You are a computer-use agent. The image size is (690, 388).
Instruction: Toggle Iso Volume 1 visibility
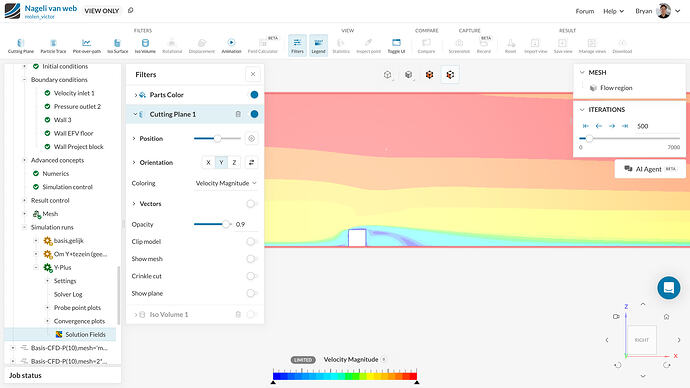coord(251,315)
